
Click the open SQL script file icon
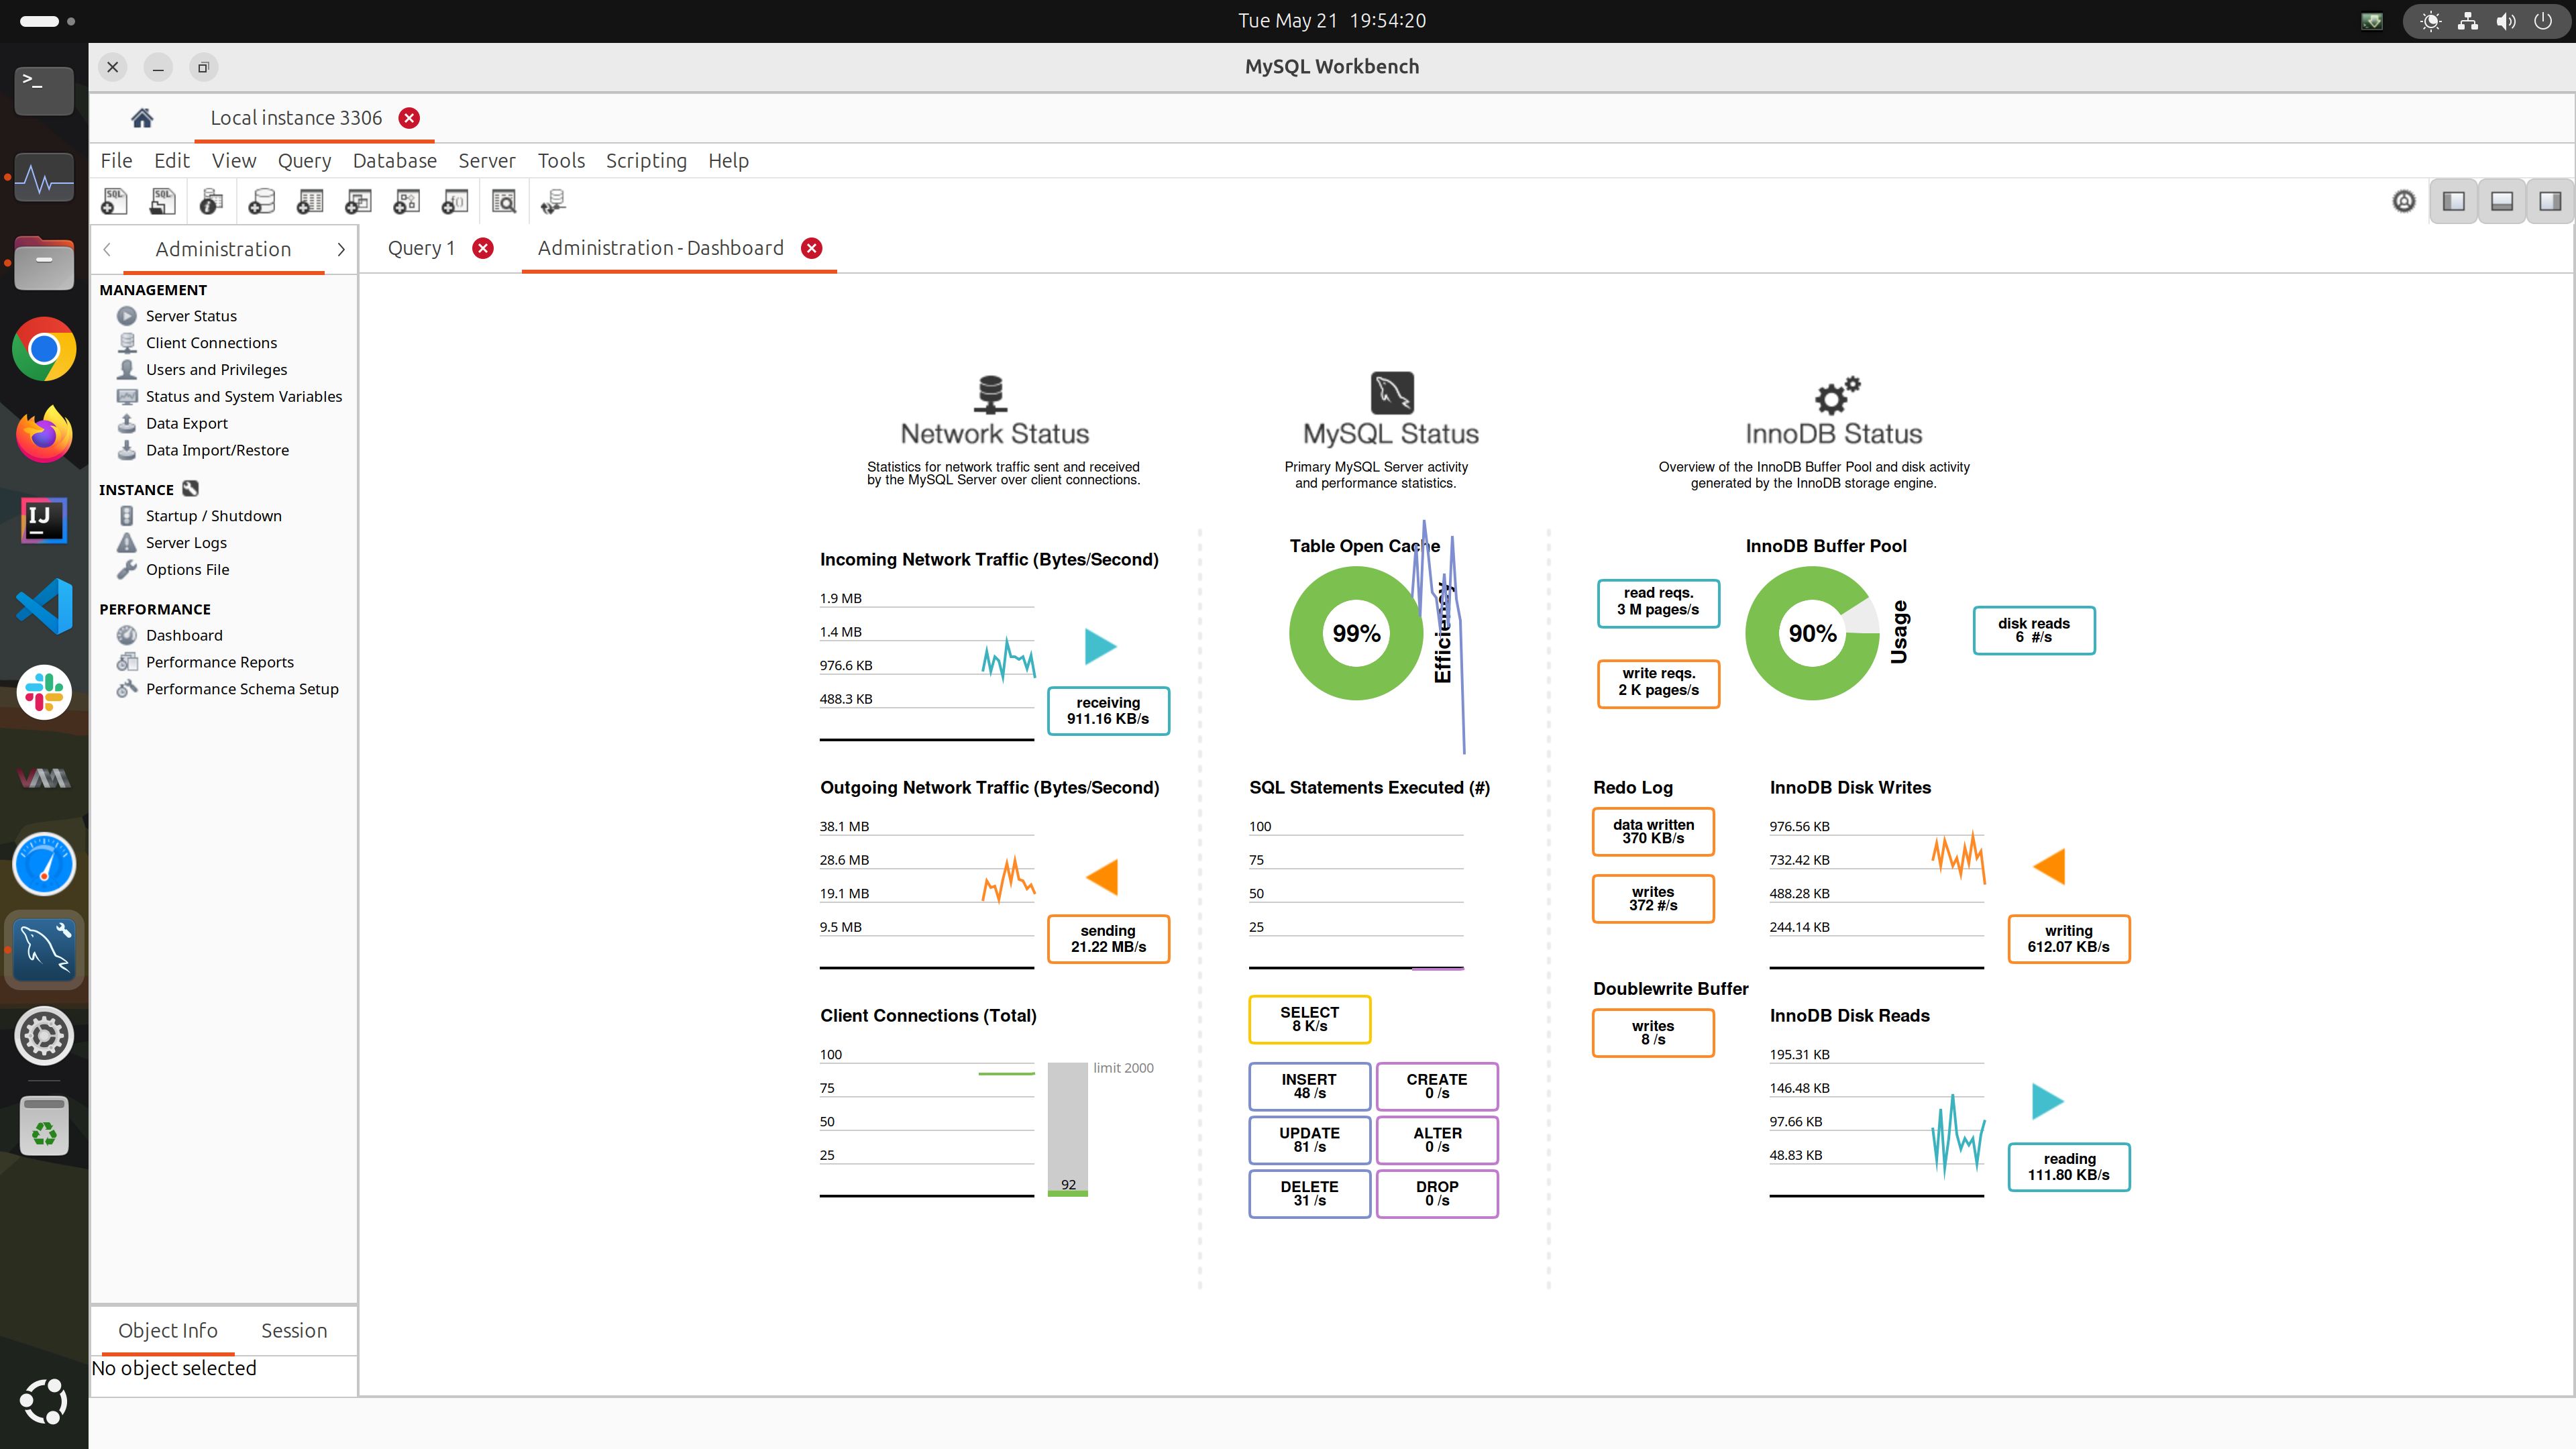(162, 202)
